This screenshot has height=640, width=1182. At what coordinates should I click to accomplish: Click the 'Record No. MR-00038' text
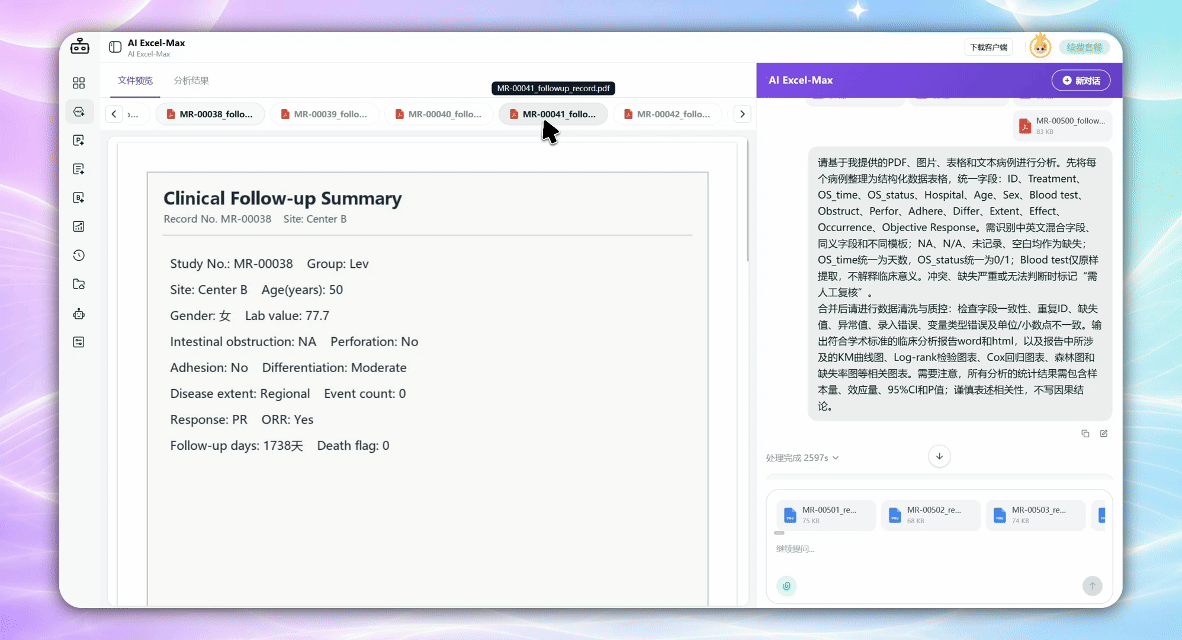click(217, 219)
